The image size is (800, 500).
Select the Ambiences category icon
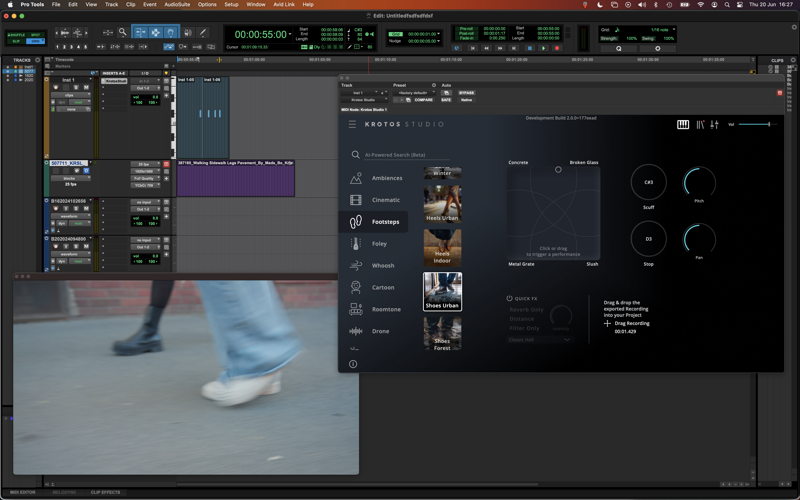click(x=356, y=178)
